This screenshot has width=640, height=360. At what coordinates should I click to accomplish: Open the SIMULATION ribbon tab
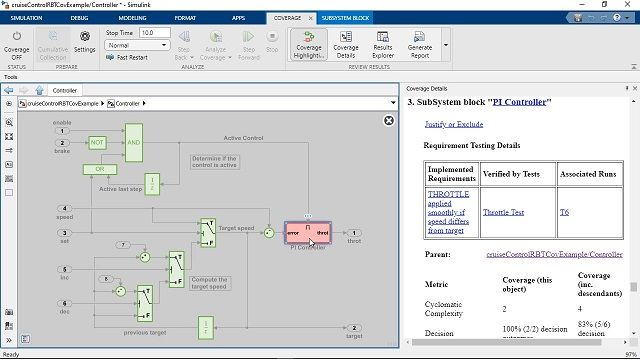pyautogui.click(x=26, y=18)
